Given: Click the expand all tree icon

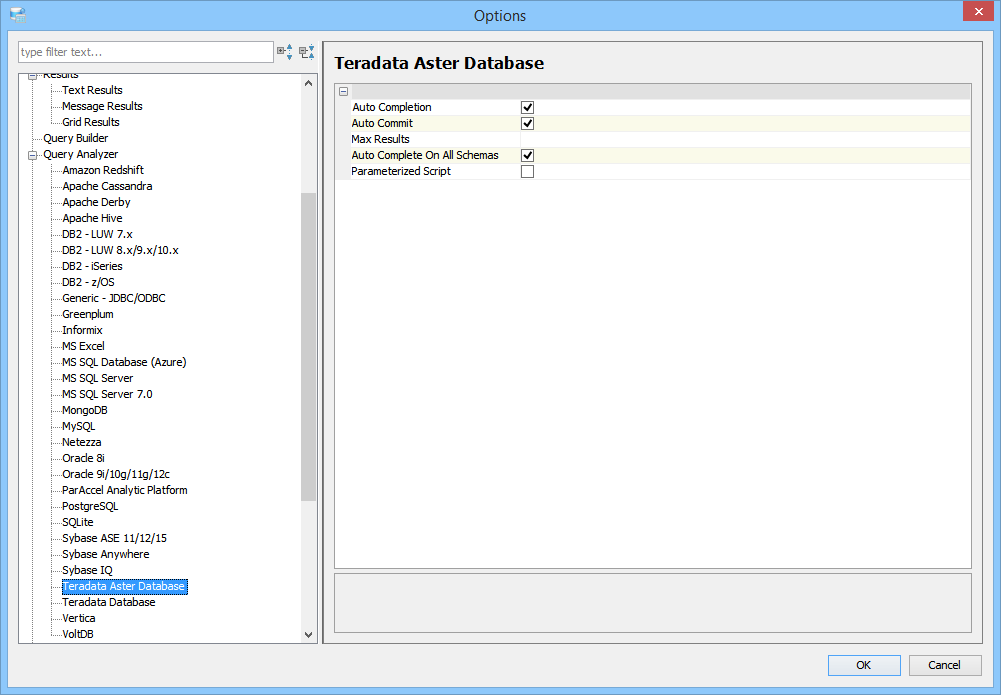Looking at the screenshot, I should coord(285,52).
